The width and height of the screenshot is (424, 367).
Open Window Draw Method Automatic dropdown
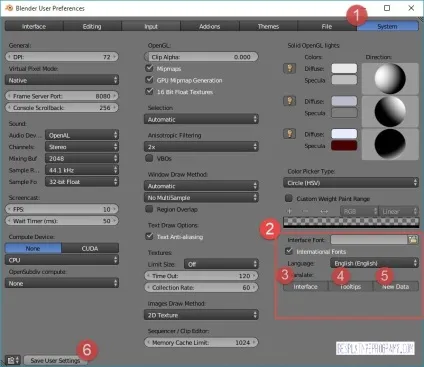click(x=201, y=186)
